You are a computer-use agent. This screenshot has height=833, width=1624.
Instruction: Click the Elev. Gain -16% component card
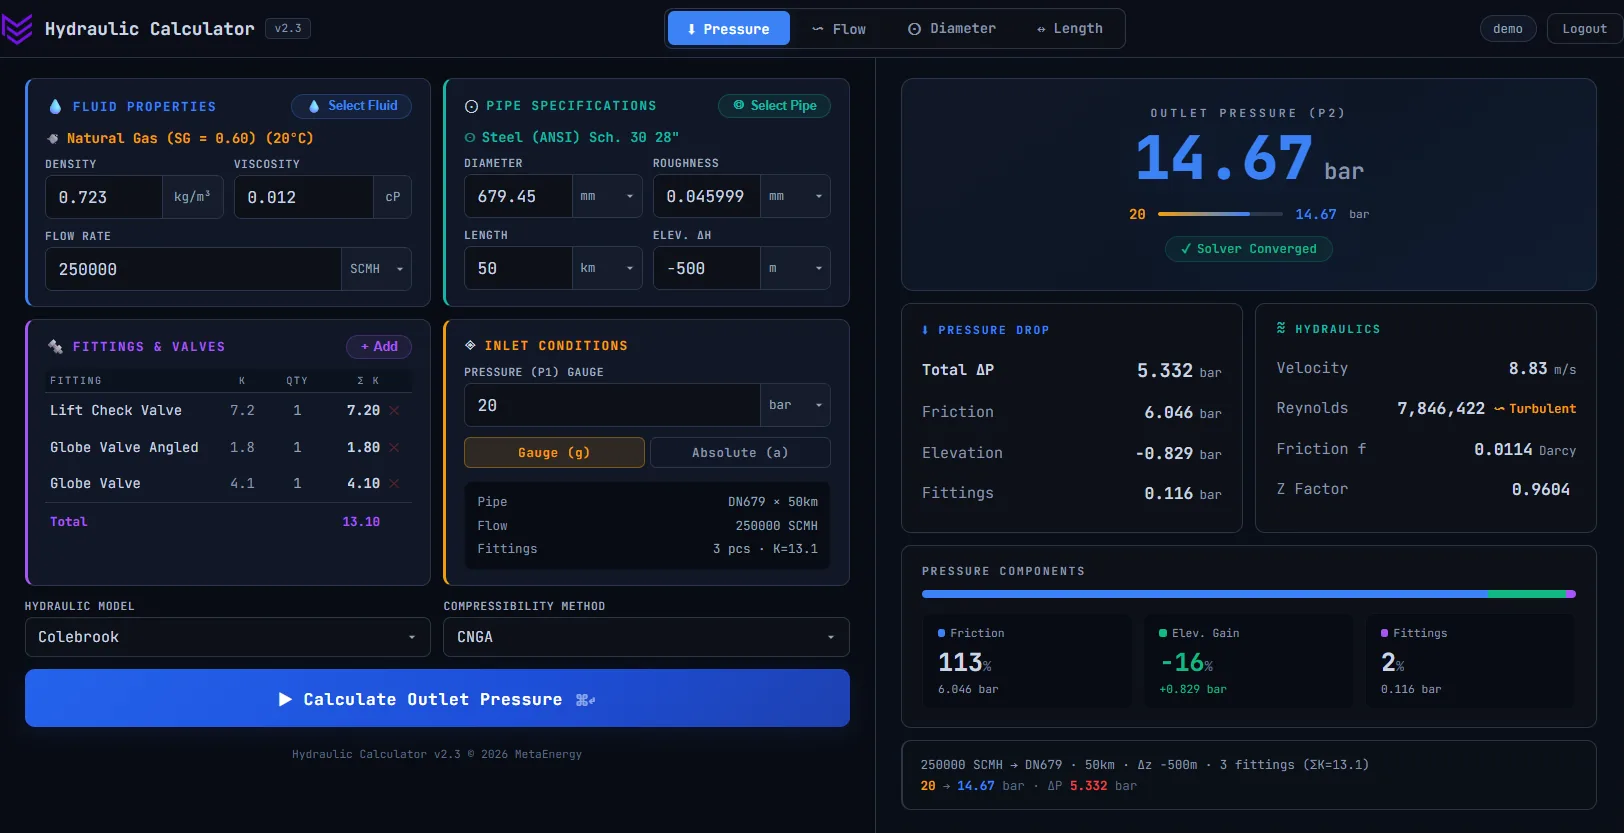(x=1249, y=661)
